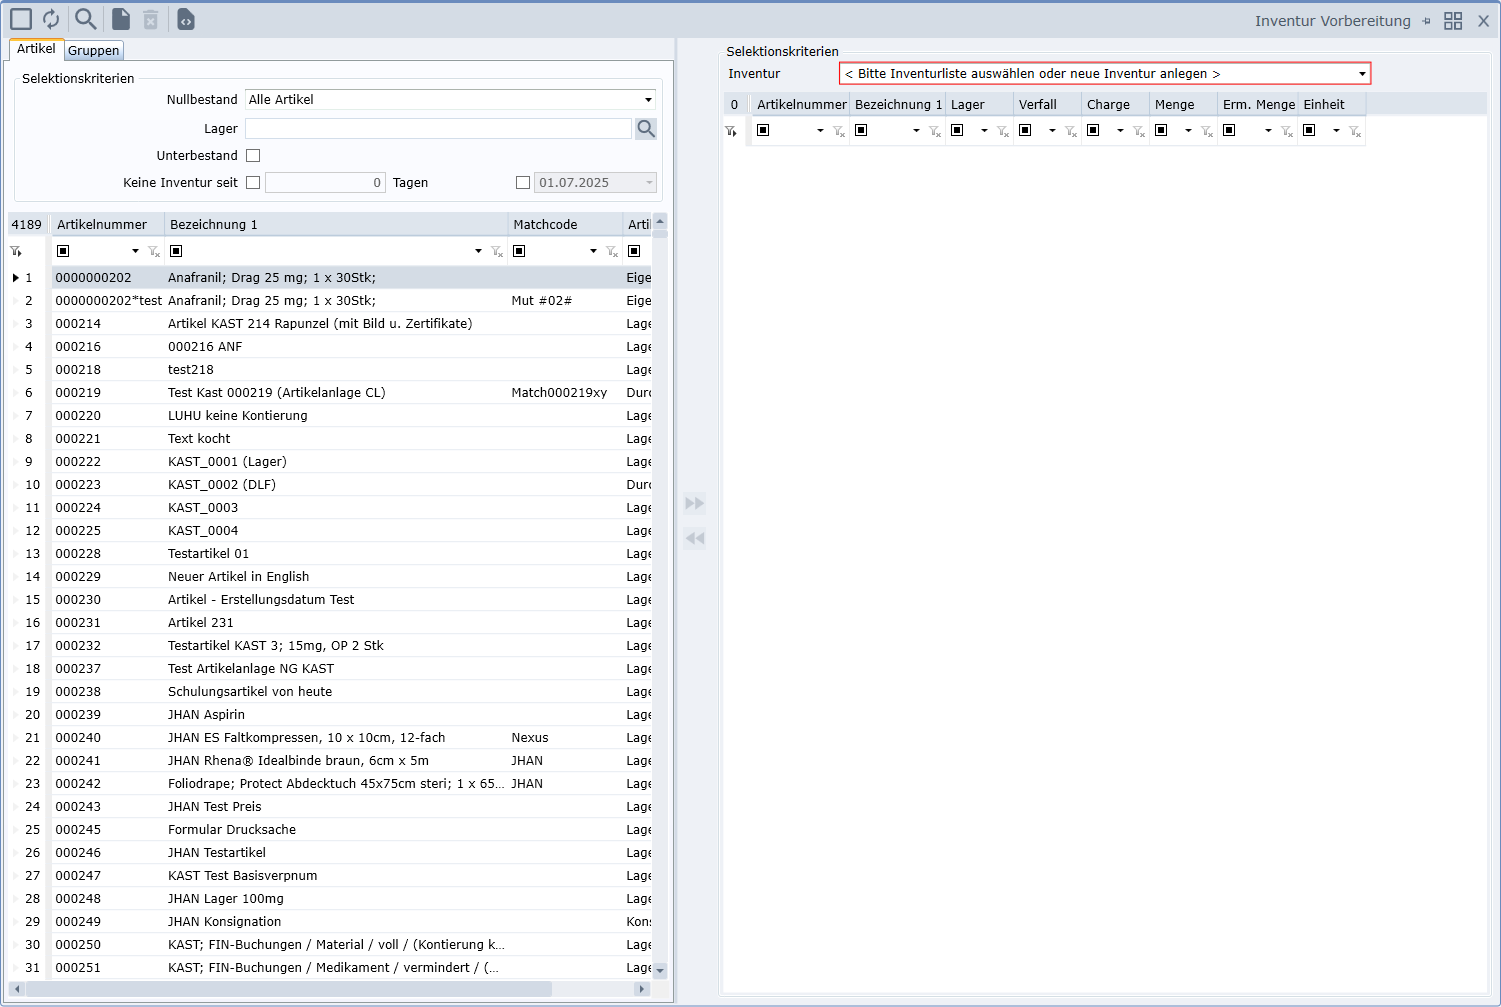This screenshot has width=1501, height=1007.
Task: Enable the Unterbestand checkbox
Action: tap(253, 156)
